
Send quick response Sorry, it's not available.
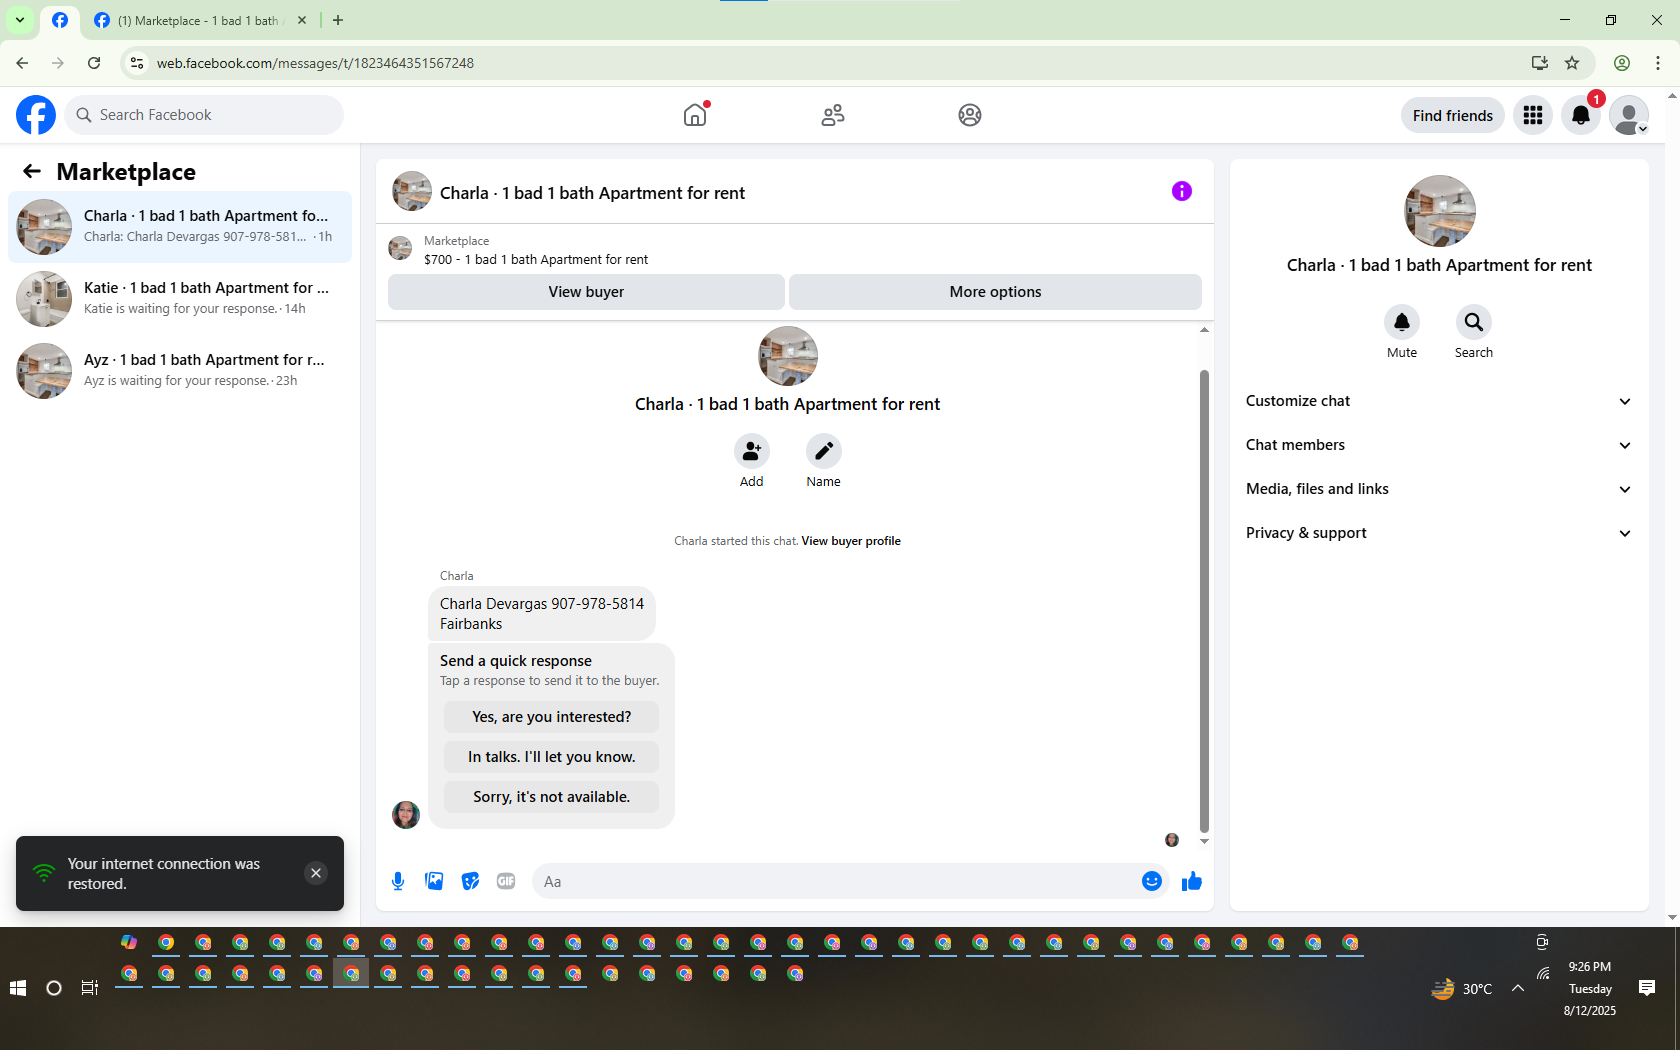pyautogui.click(x=552, y=797)
